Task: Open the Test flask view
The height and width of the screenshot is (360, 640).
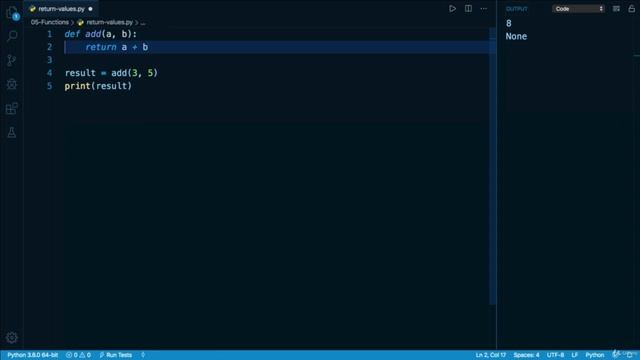Action: [x=12, y=132]
